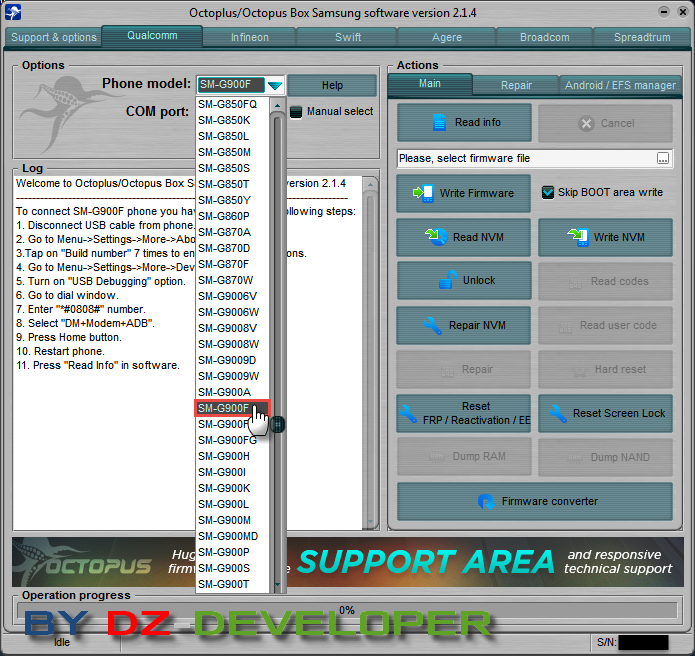Click the Reset Screen Lock button

(x=605, y=414)
